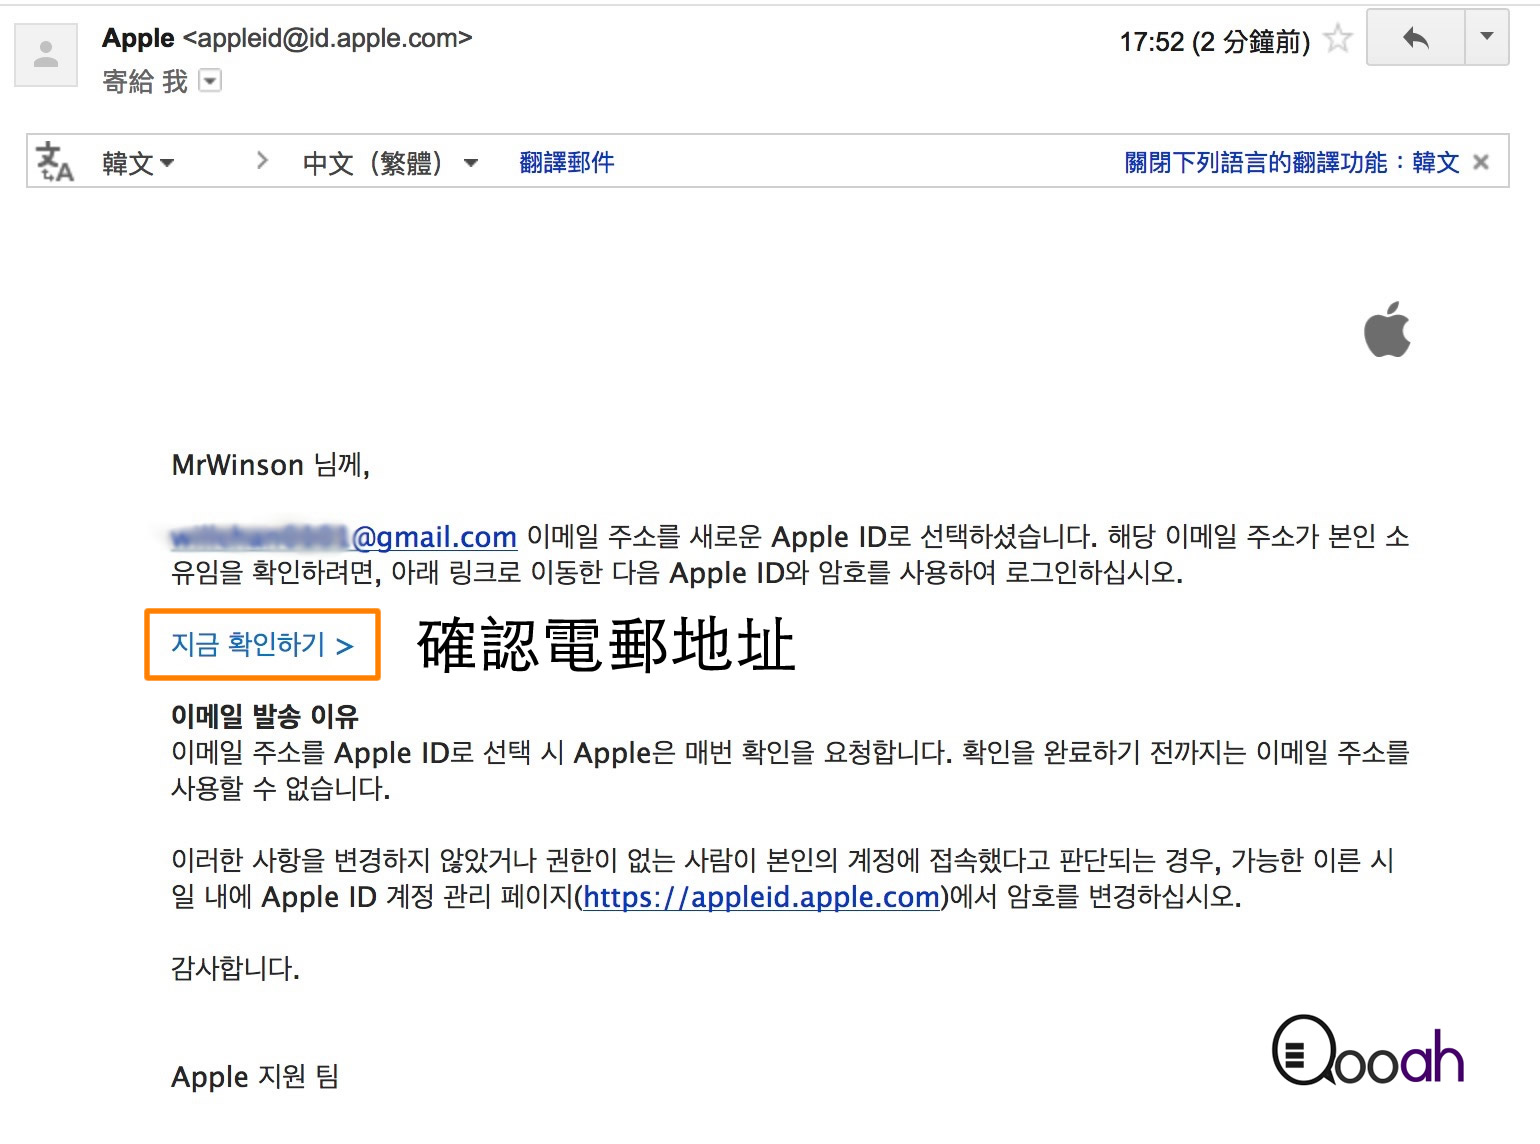
Task: Click the Qooah watermark logo
Action: pos(1368,1052)
